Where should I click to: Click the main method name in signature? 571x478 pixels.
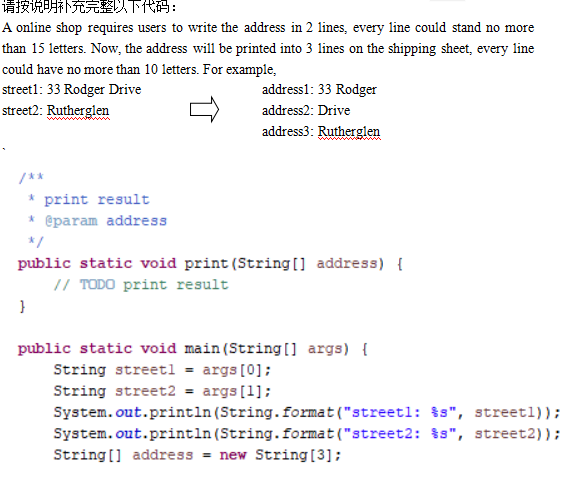[202, 349]
